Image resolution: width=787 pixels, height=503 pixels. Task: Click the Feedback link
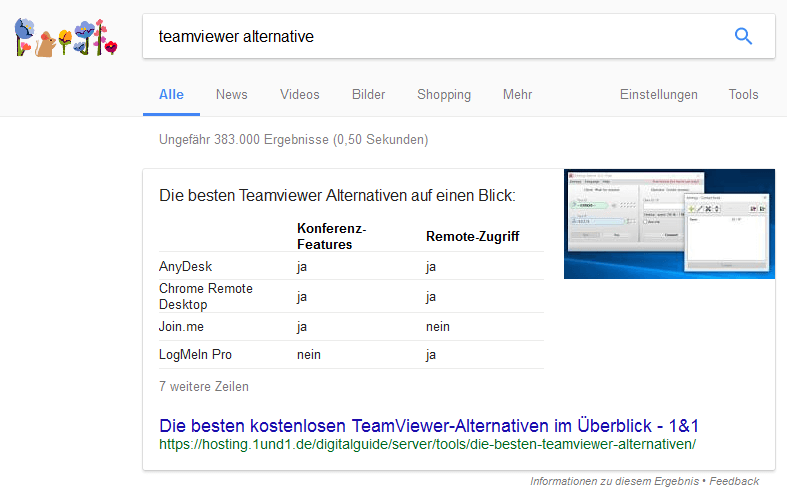(735, 482)
